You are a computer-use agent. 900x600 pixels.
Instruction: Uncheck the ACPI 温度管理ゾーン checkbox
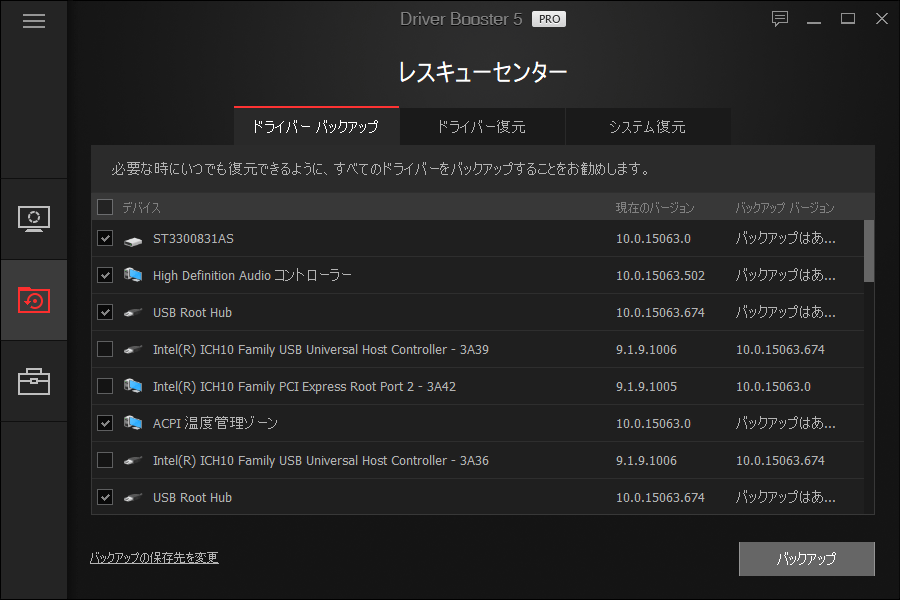(105, 423)
